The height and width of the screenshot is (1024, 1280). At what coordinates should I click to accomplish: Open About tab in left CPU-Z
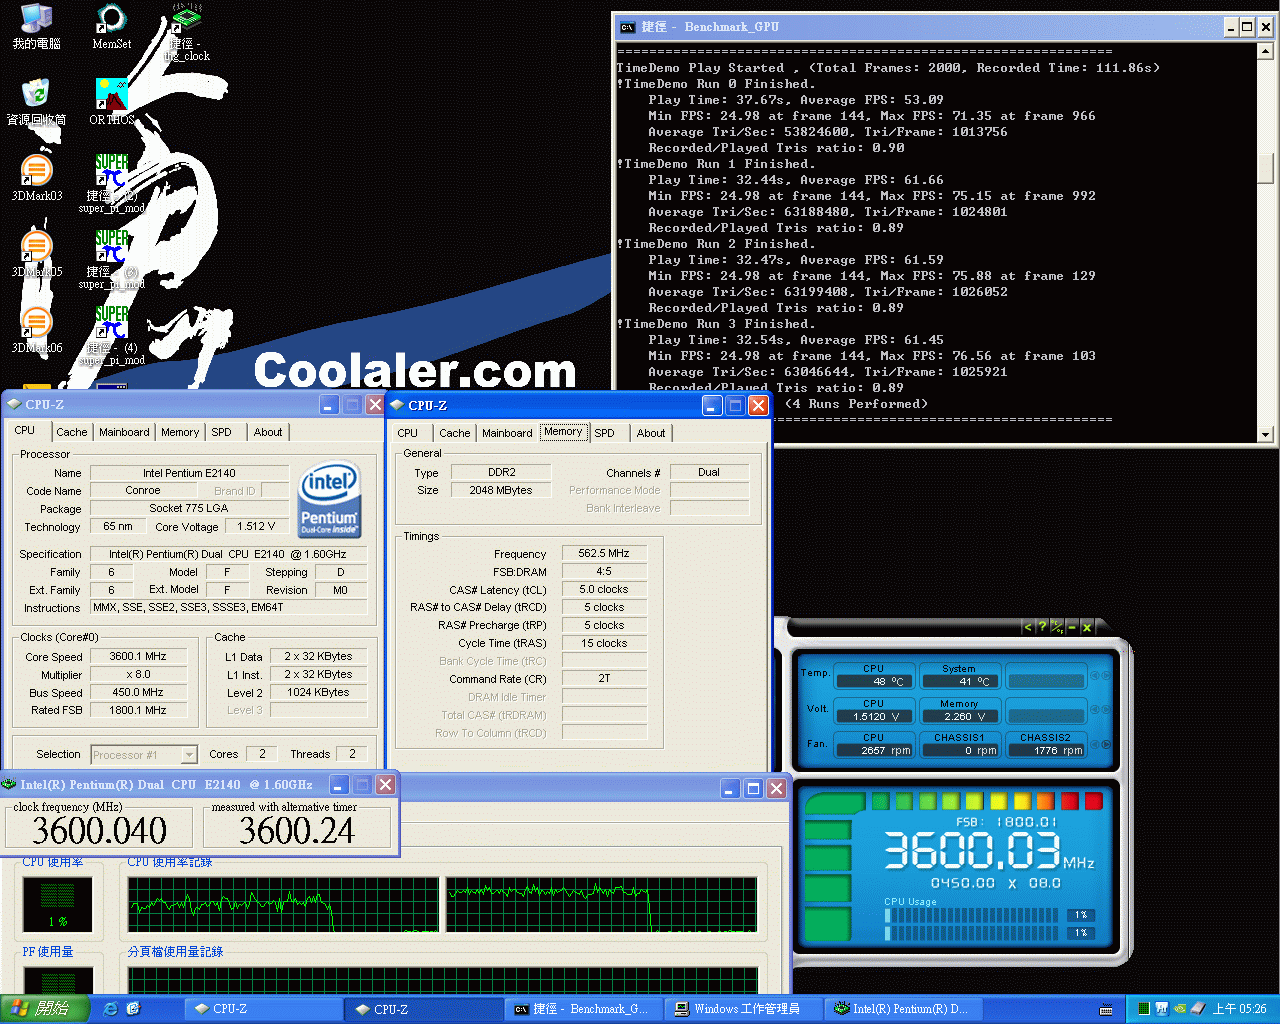click(267, 432)
